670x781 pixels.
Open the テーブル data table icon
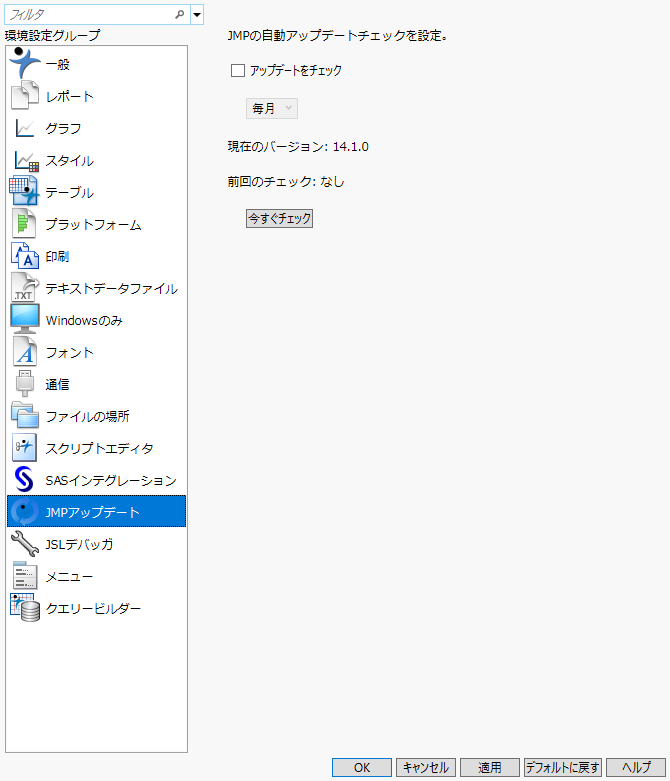[x=24, y=191]
